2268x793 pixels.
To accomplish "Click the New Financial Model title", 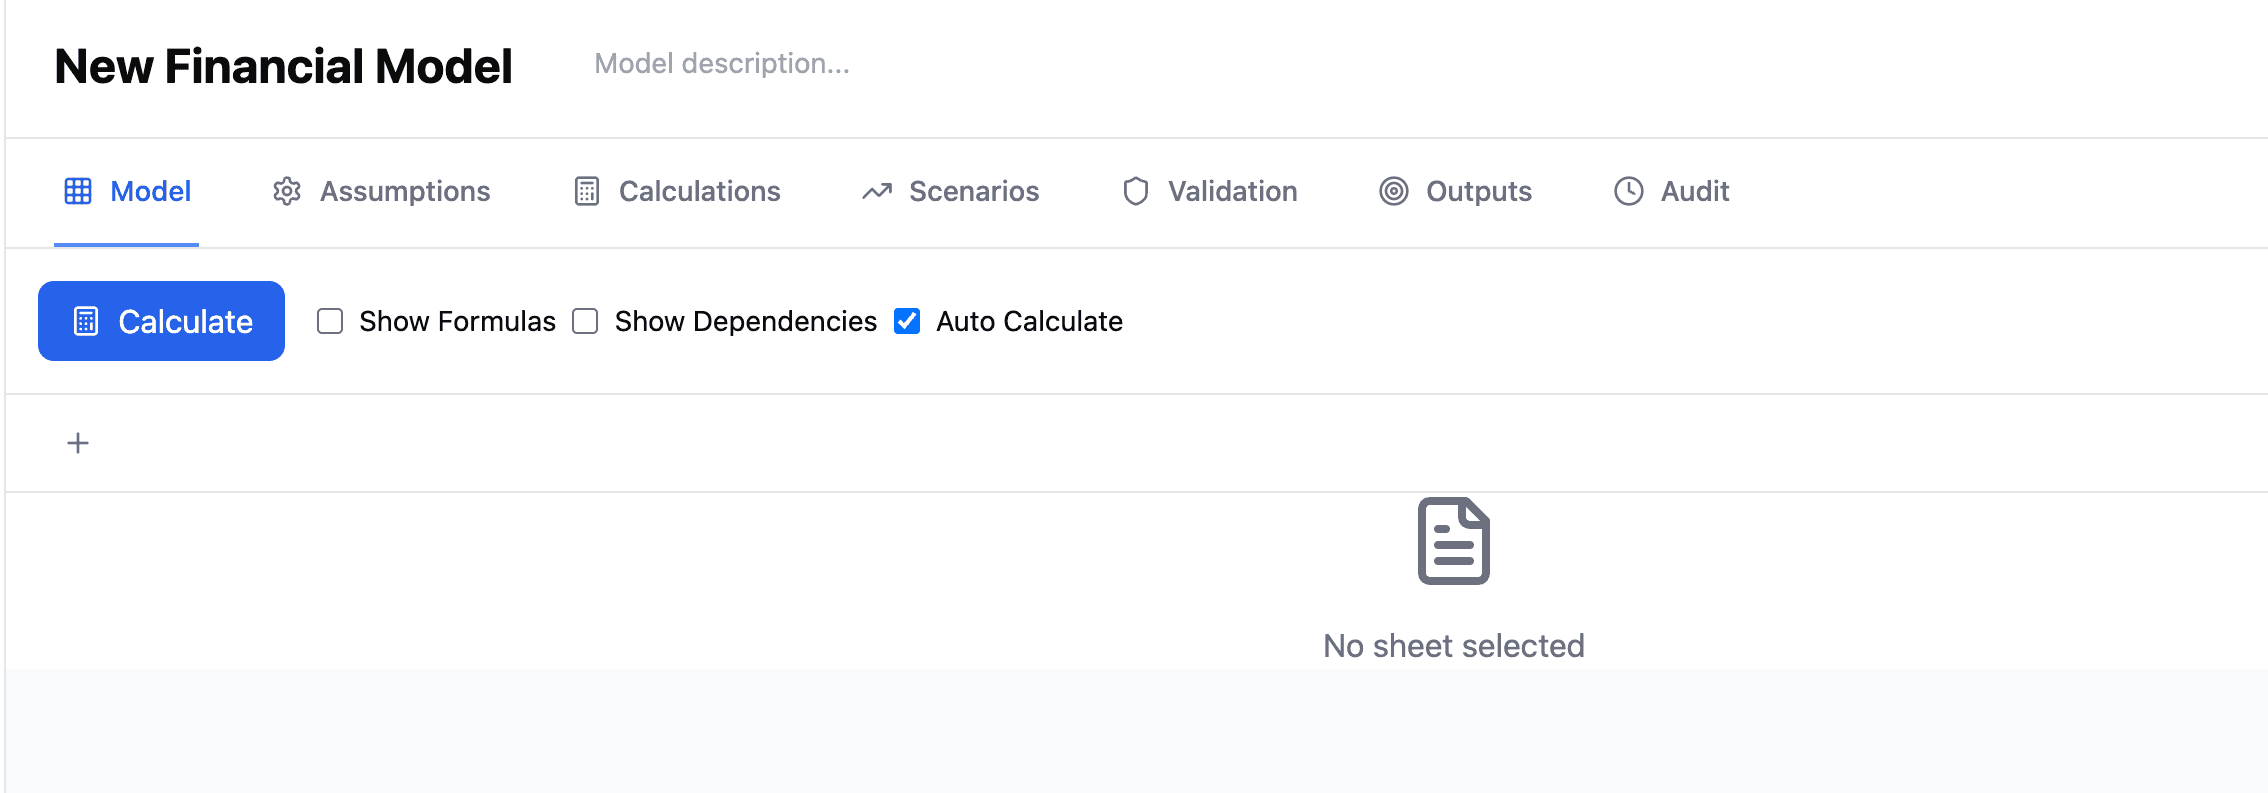I will click(283, 66).
